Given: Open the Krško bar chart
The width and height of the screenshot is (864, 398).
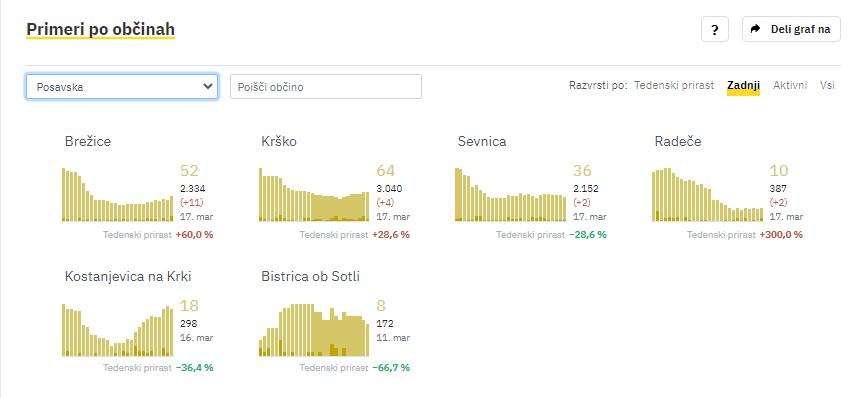Looking at the screenshot, I should click(314, 195).
